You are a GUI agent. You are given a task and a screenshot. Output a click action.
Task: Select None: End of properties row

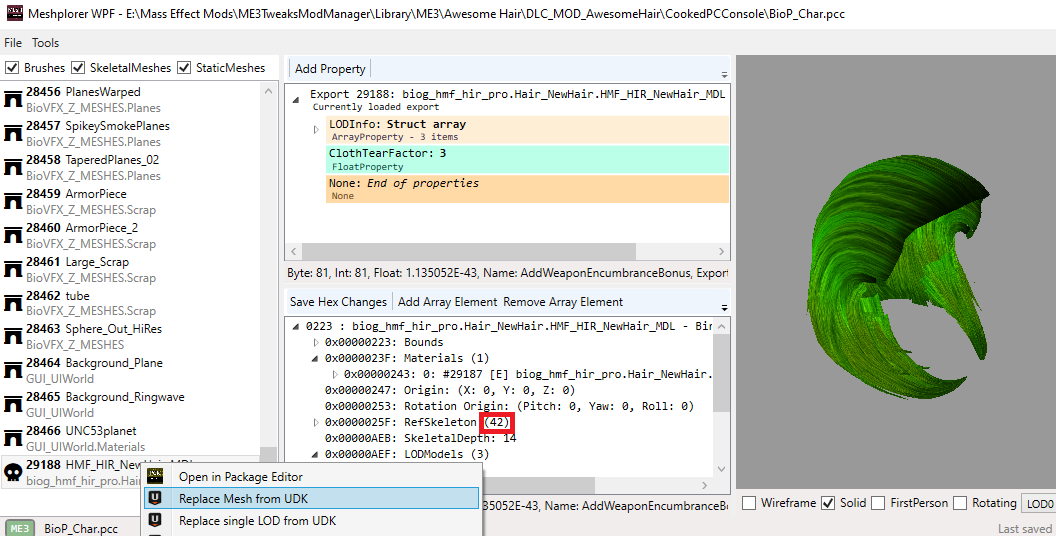click(527, 189)
